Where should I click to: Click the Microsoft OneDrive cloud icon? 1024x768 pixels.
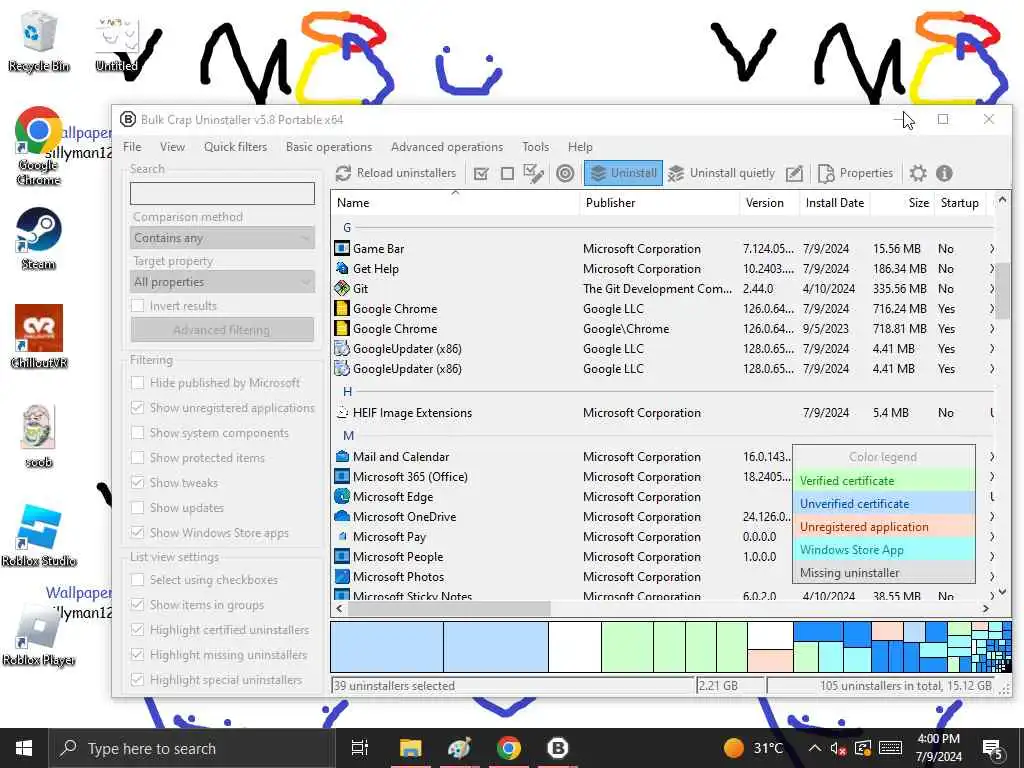(342, 517)
